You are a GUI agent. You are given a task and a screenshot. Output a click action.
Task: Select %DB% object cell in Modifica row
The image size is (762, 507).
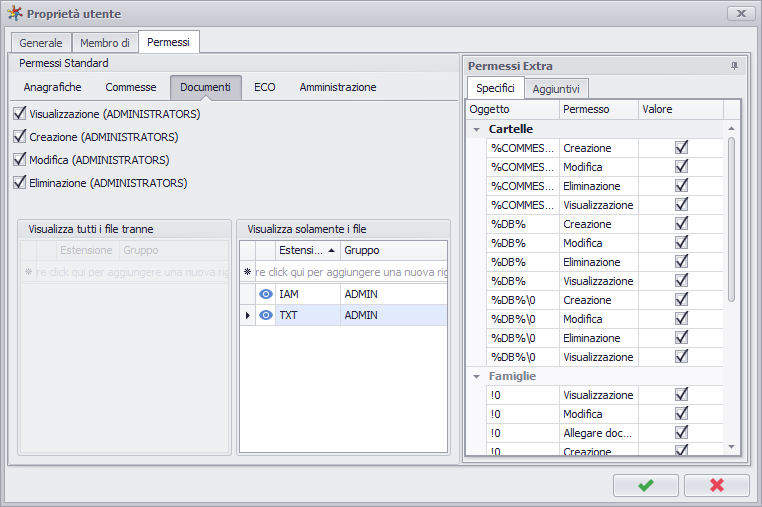coord(523,243)
